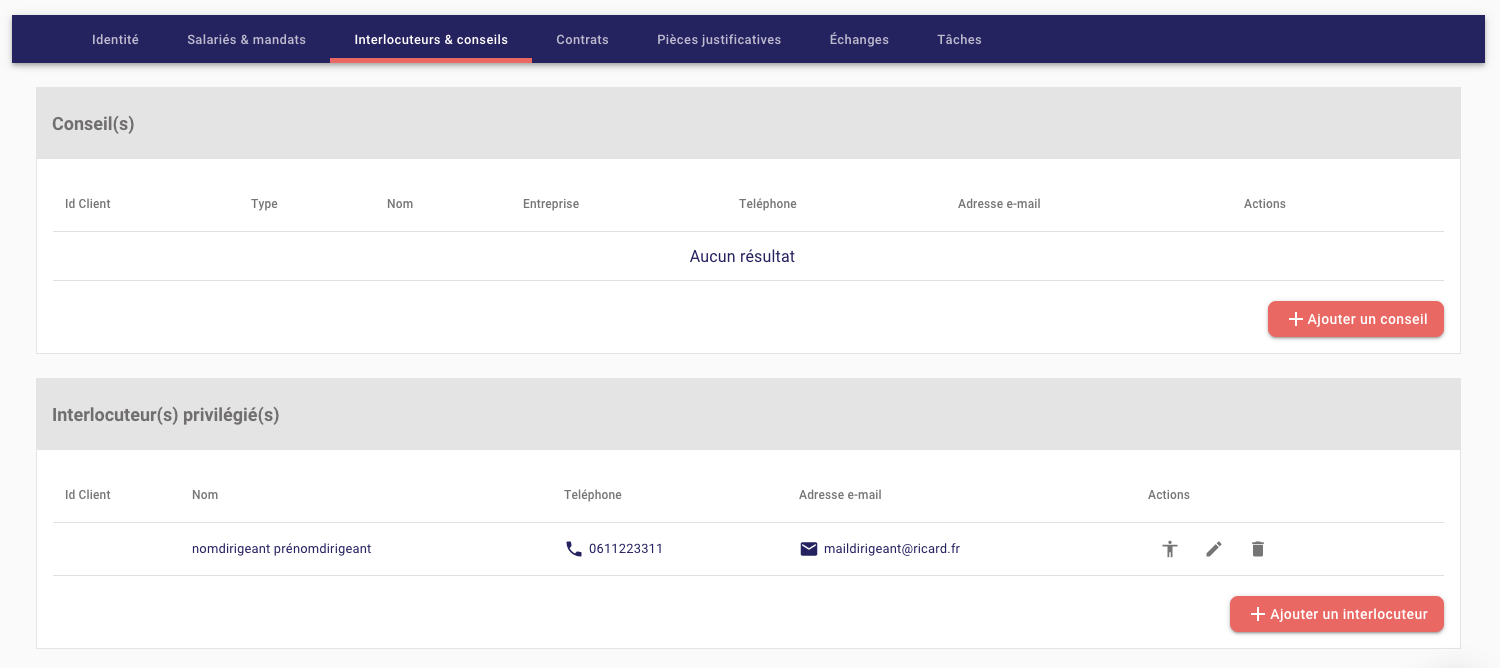Click the phone number 0611223311
This screenshot has width=1500, height=668.
[x=626, y=549]
